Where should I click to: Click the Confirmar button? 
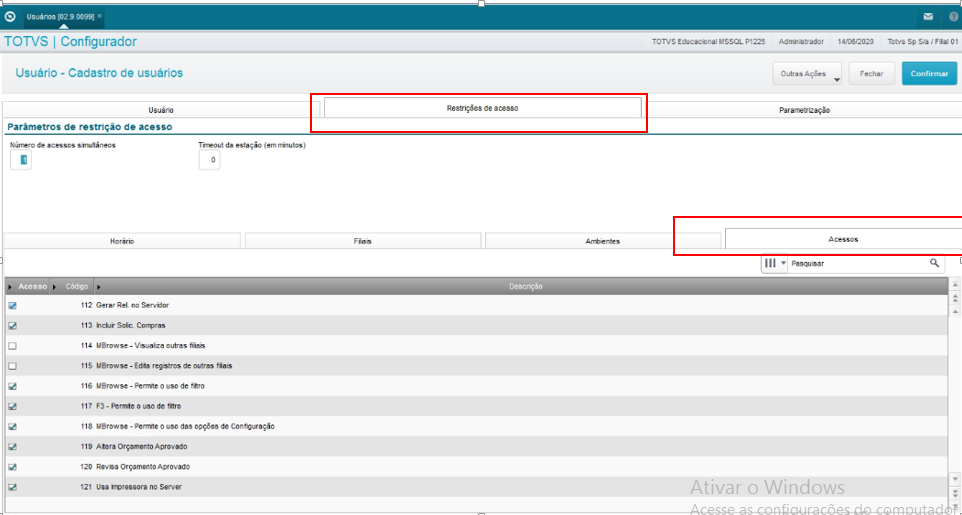click(929, 74)
